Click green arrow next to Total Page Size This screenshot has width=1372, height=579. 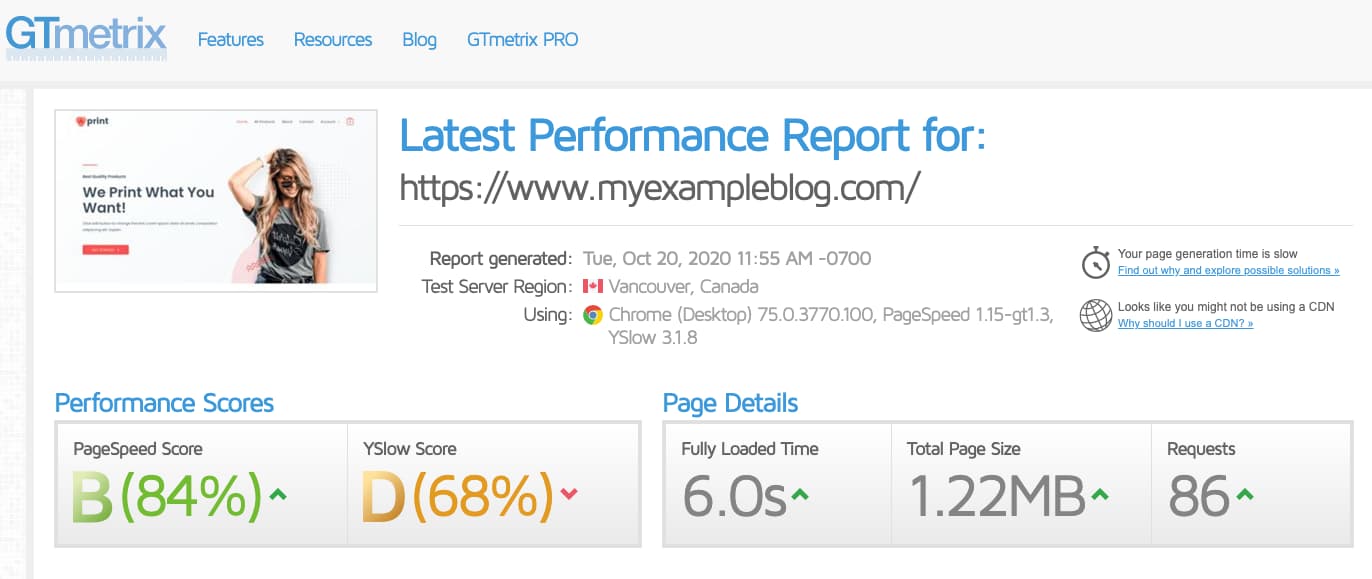[1100, 494]
